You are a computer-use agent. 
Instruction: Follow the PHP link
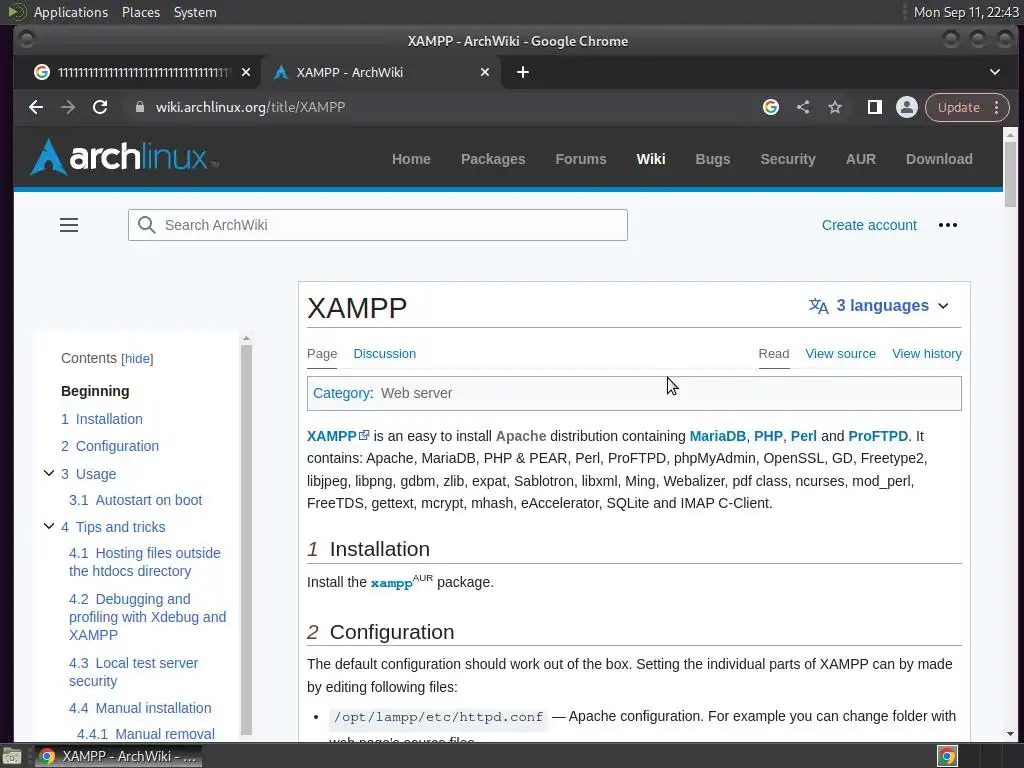tap(768, 436)
